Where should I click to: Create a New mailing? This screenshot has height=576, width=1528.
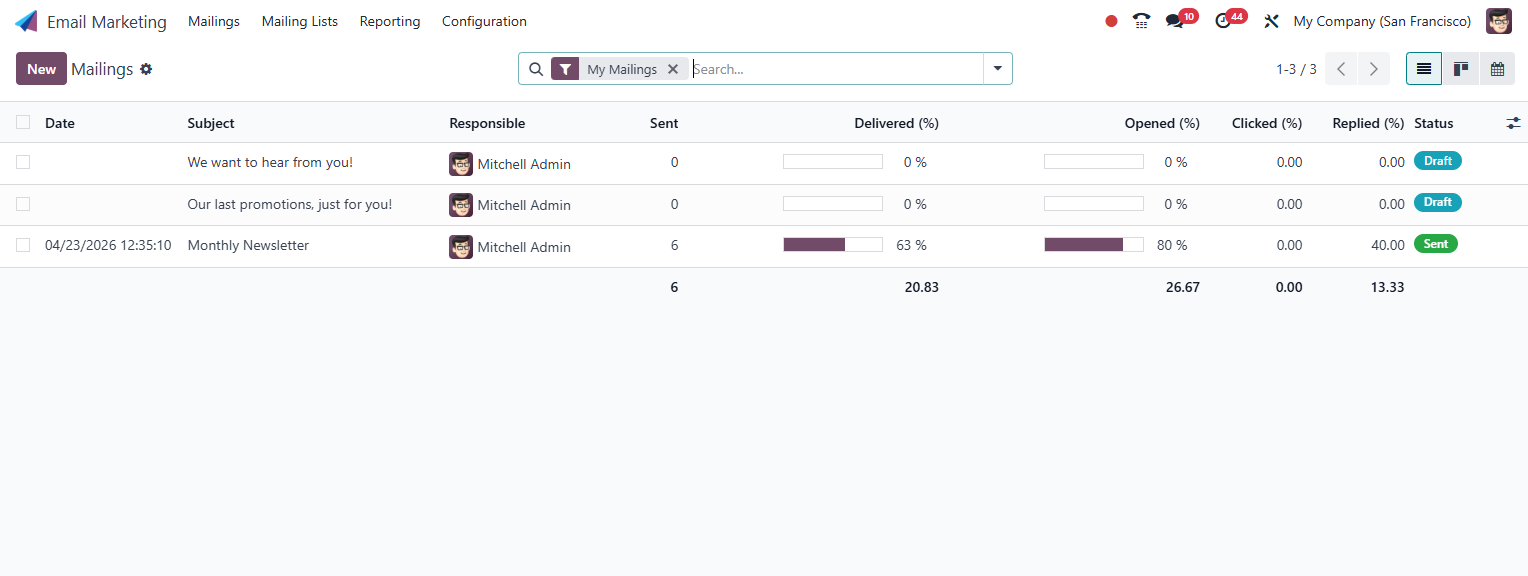41,69
